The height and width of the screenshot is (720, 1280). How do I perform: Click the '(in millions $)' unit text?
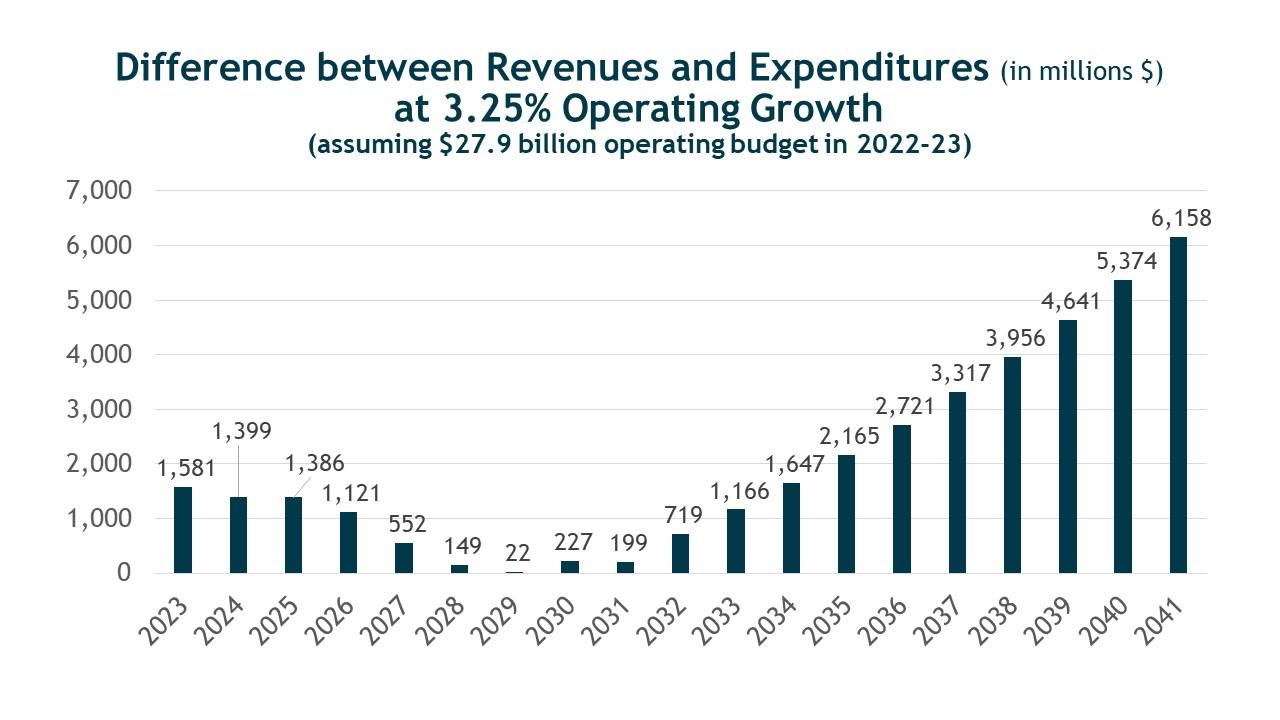[1081, 70]
